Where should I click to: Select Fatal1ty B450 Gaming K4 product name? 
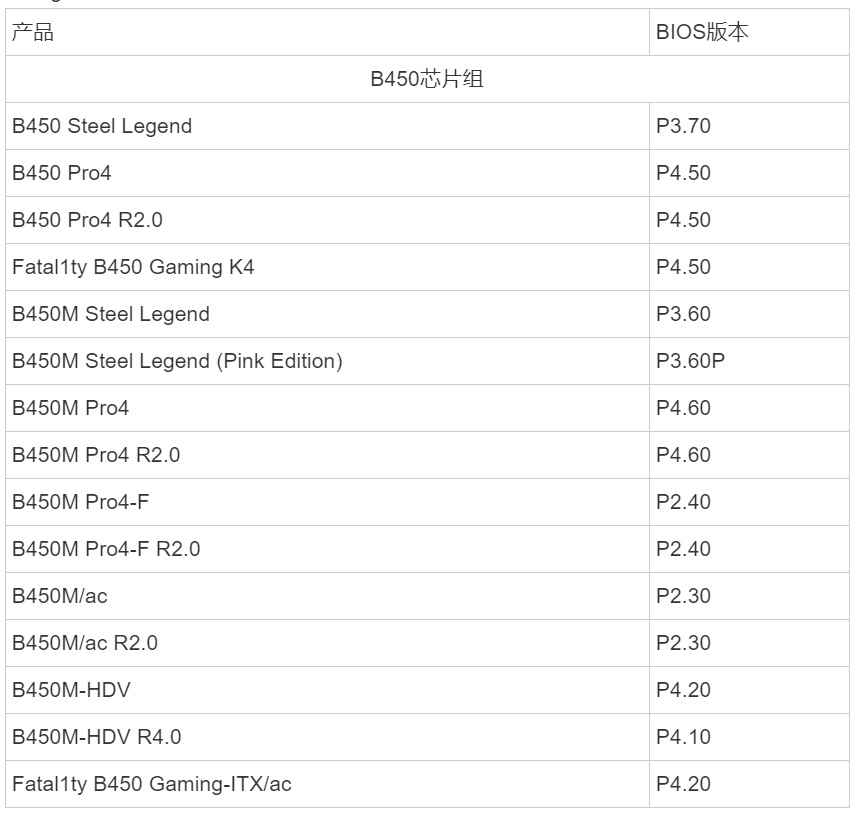(133, 268)
